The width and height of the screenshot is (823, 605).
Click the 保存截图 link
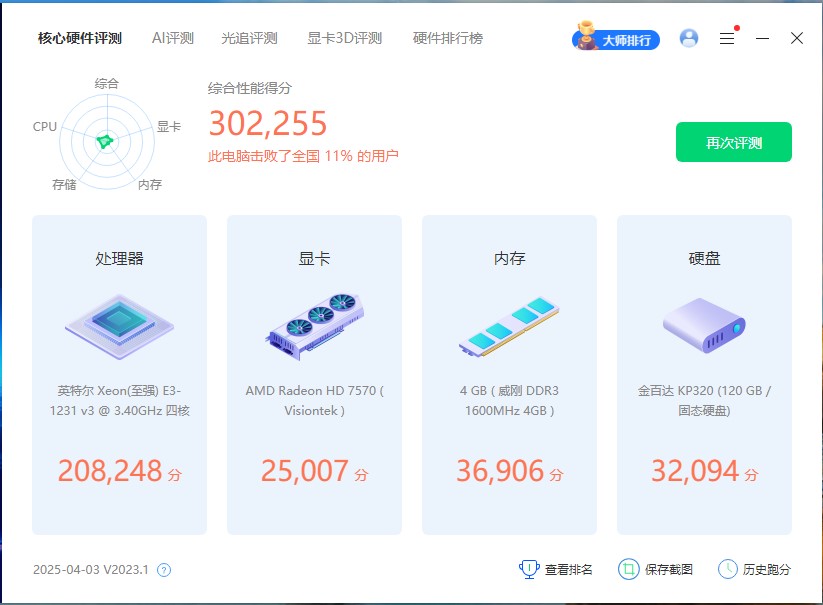669,570
